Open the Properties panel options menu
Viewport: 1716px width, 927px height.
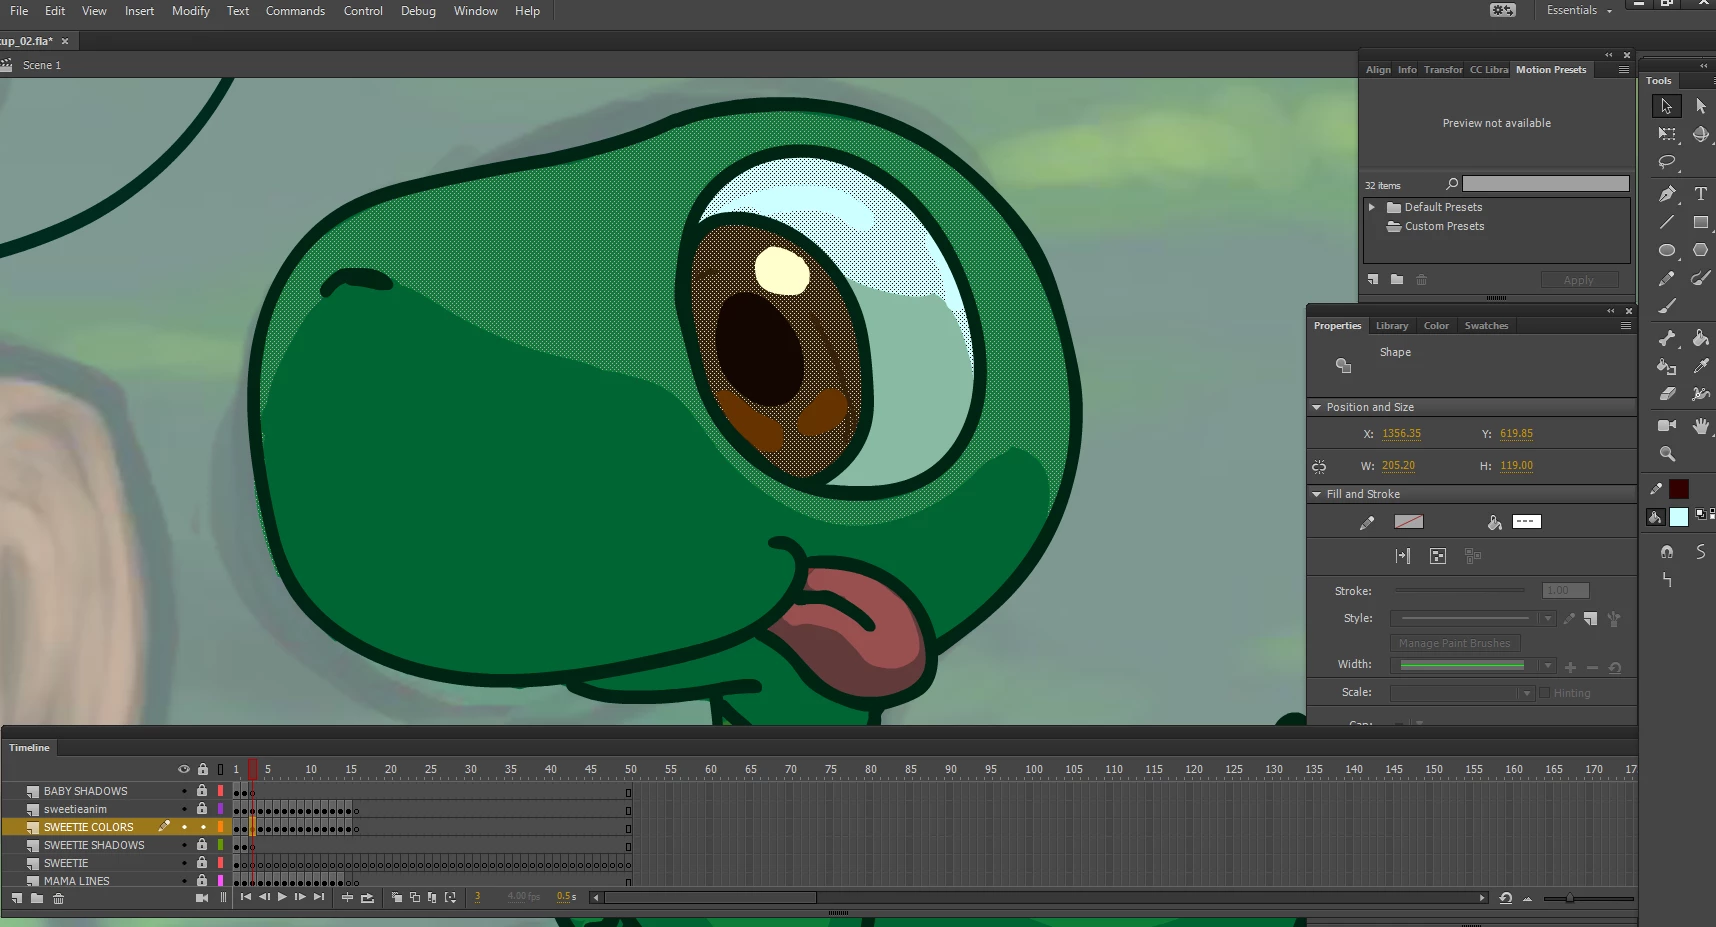point(1626,326)
